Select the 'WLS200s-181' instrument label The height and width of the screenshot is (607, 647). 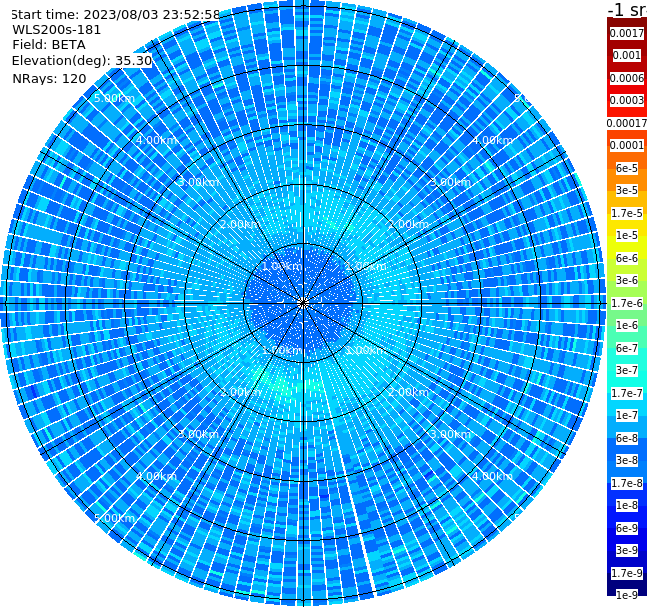click(57, 30)
